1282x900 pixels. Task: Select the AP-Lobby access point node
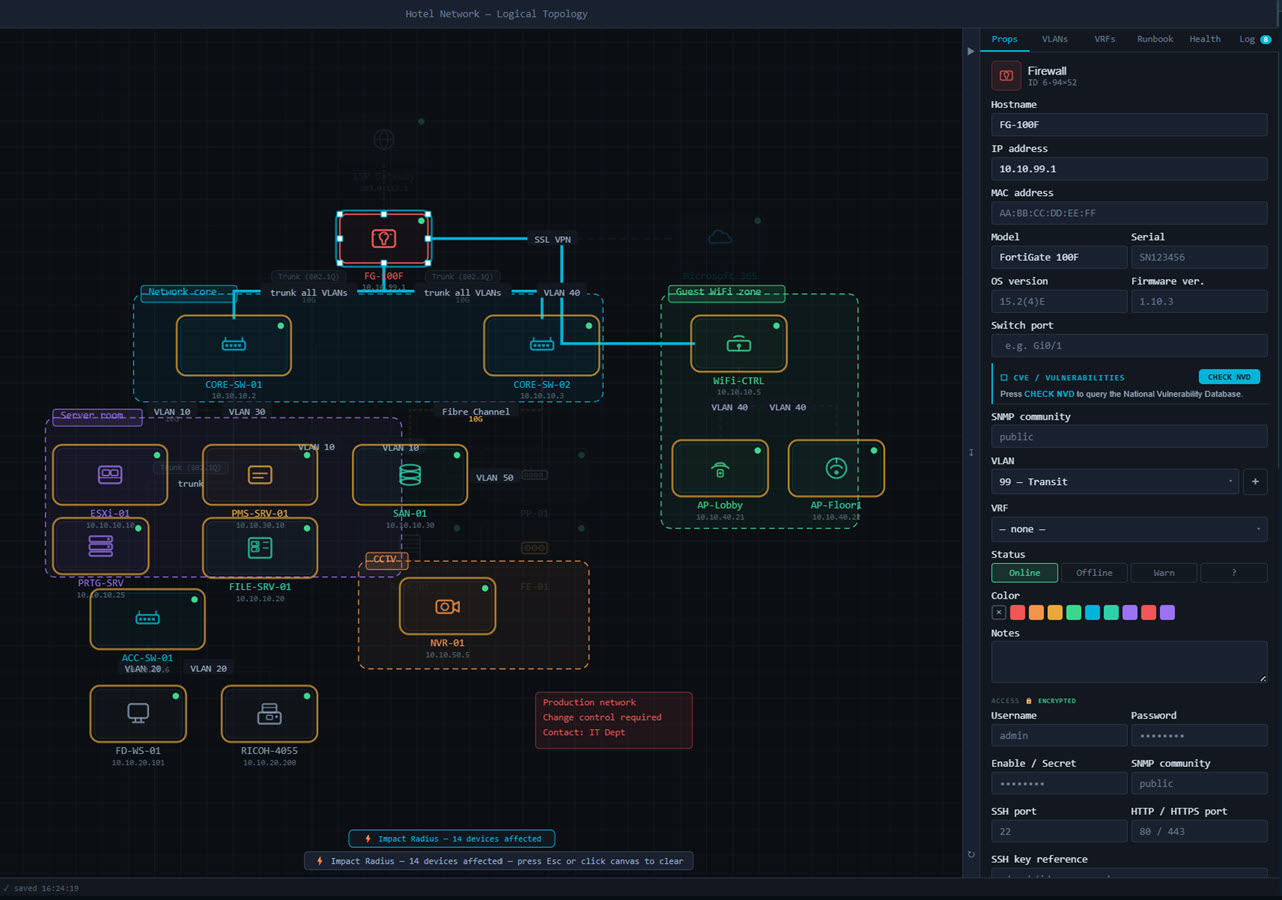(x=720, y=468)
